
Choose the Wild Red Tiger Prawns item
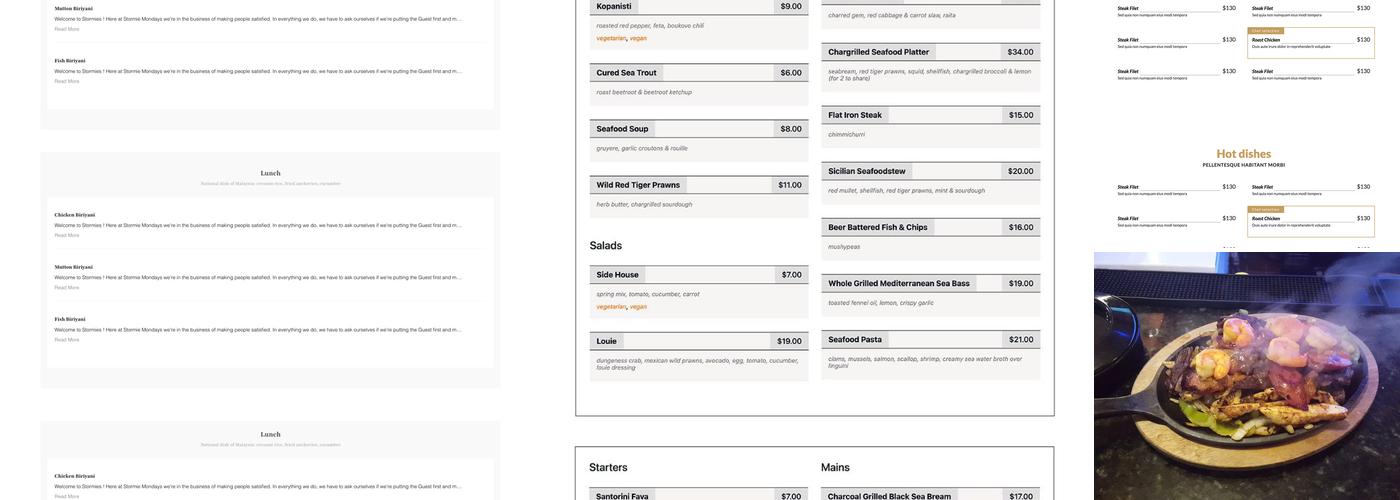coord(638,185)
